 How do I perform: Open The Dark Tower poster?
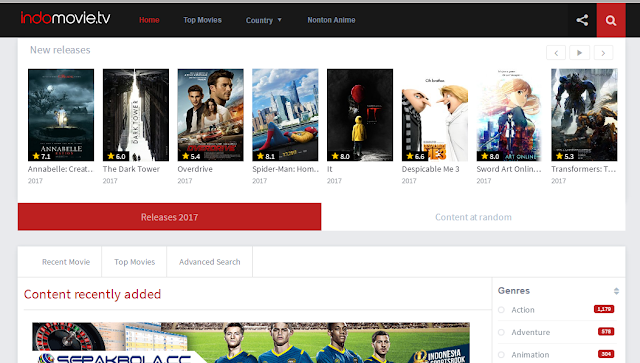tap(136, 115)
